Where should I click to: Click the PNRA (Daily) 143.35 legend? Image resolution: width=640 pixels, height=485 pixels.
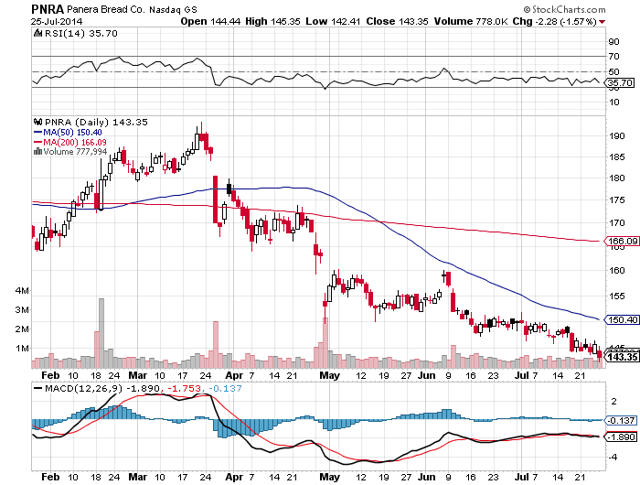96,122
